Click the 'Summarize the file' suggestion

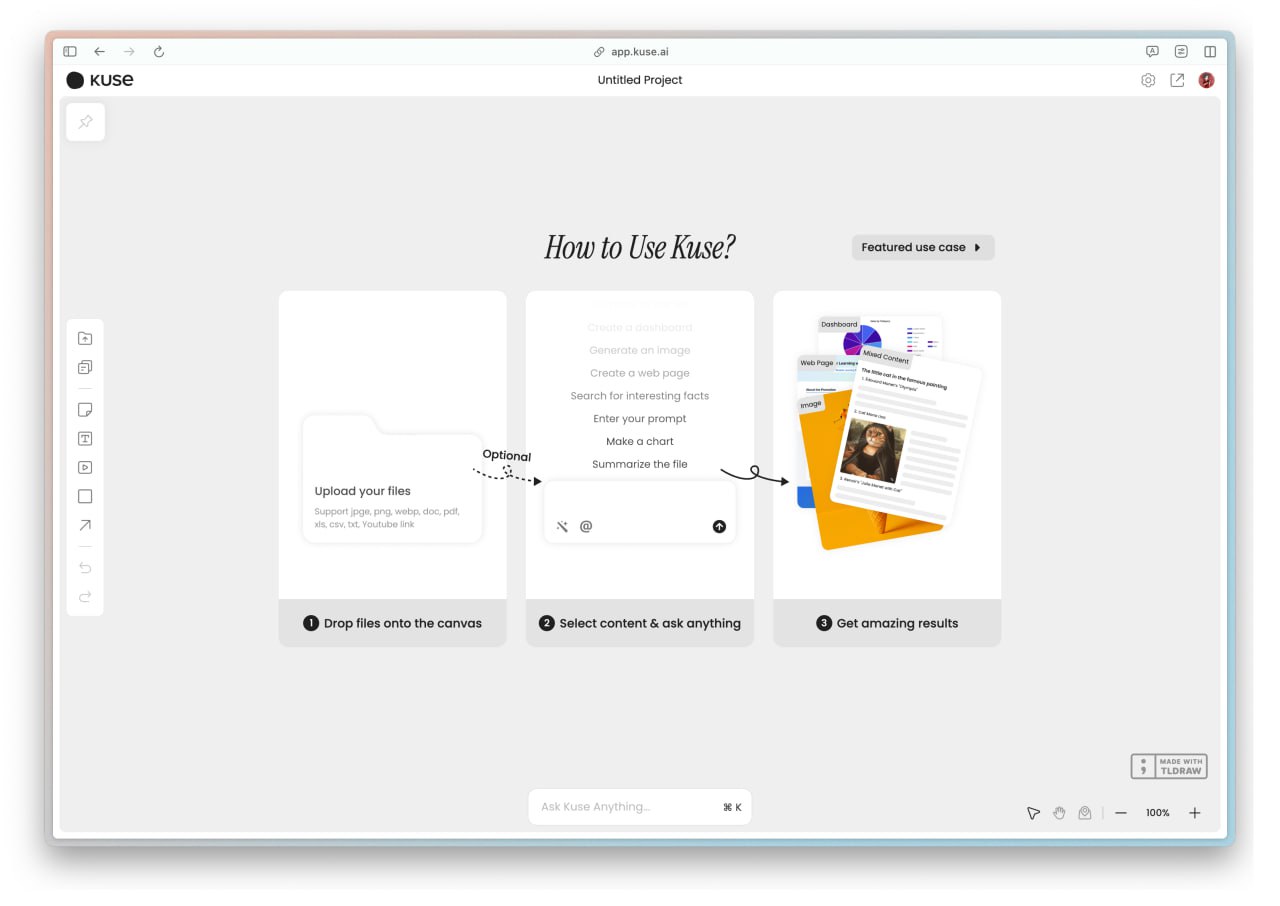(x=640, y=464)
